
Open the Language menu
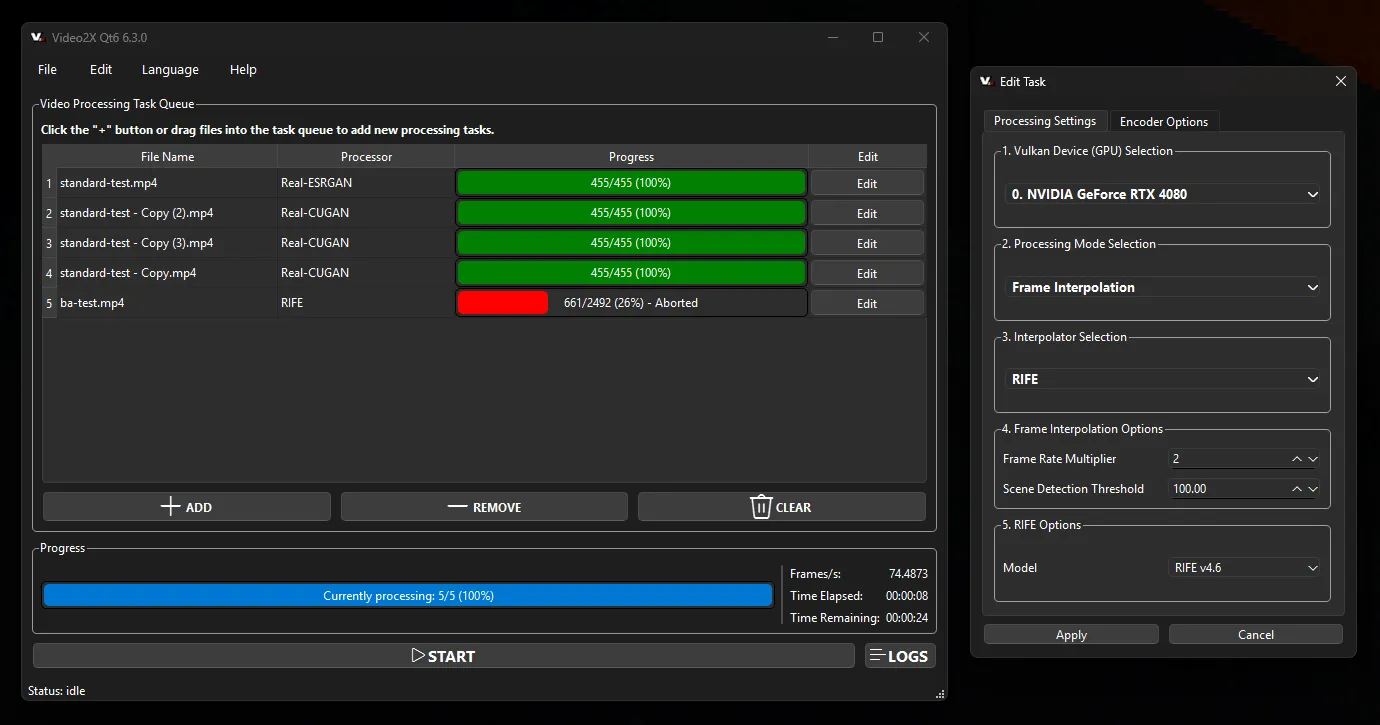[170, 69]
